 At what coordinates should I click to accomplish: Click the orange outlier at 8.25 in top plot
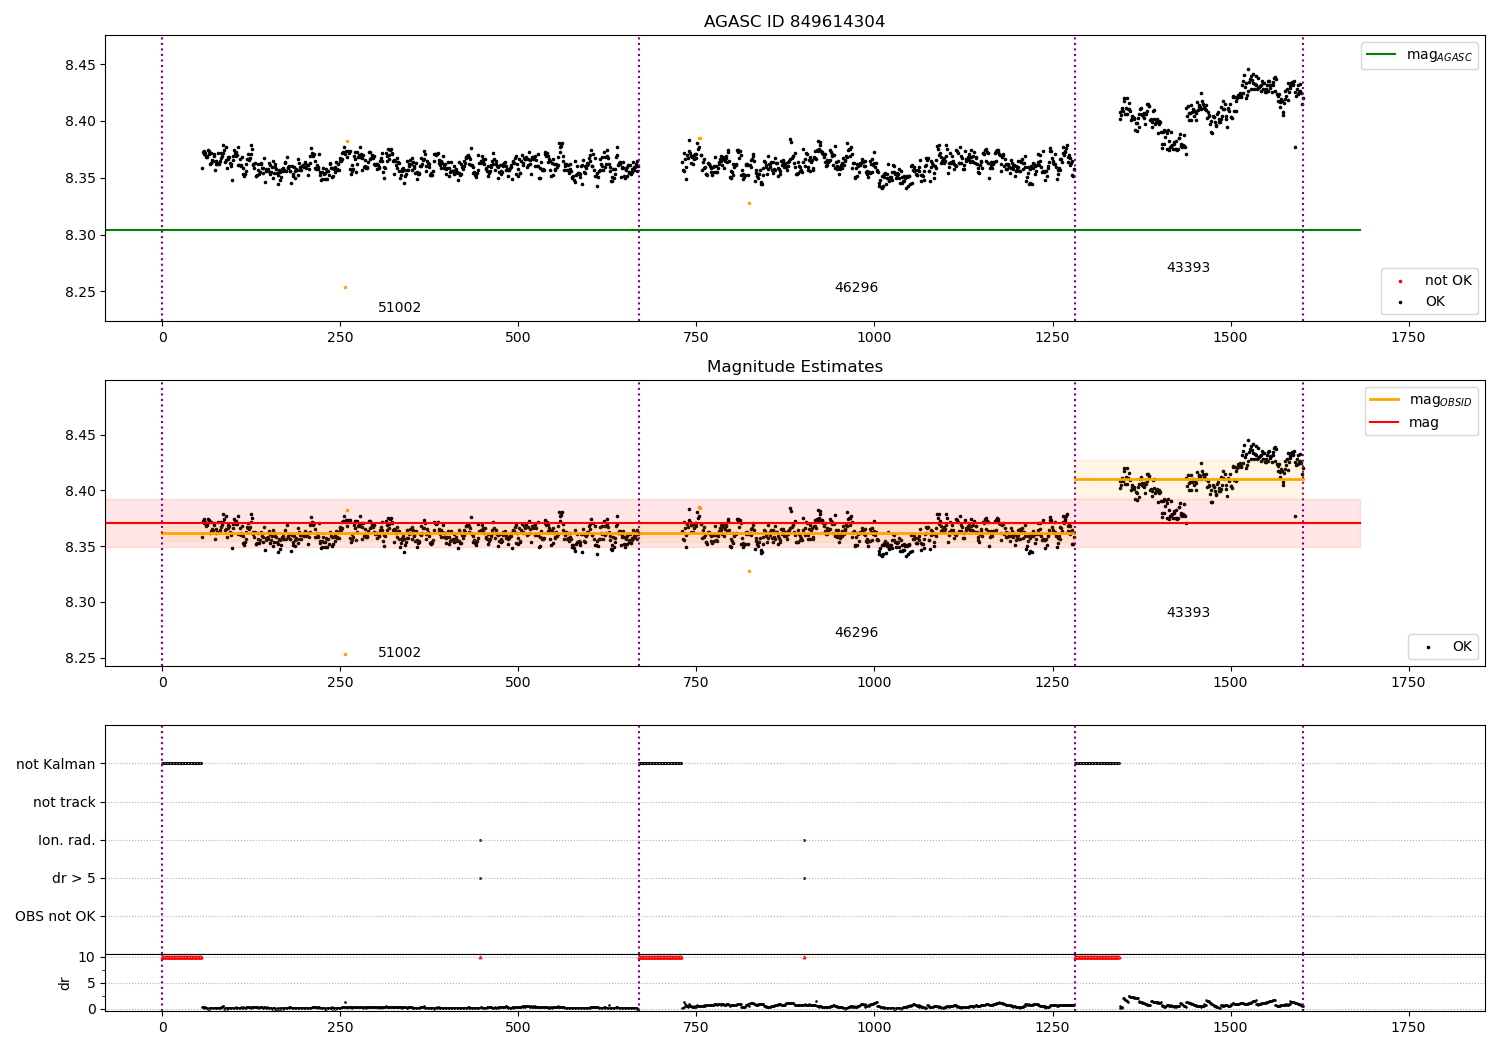345,287
